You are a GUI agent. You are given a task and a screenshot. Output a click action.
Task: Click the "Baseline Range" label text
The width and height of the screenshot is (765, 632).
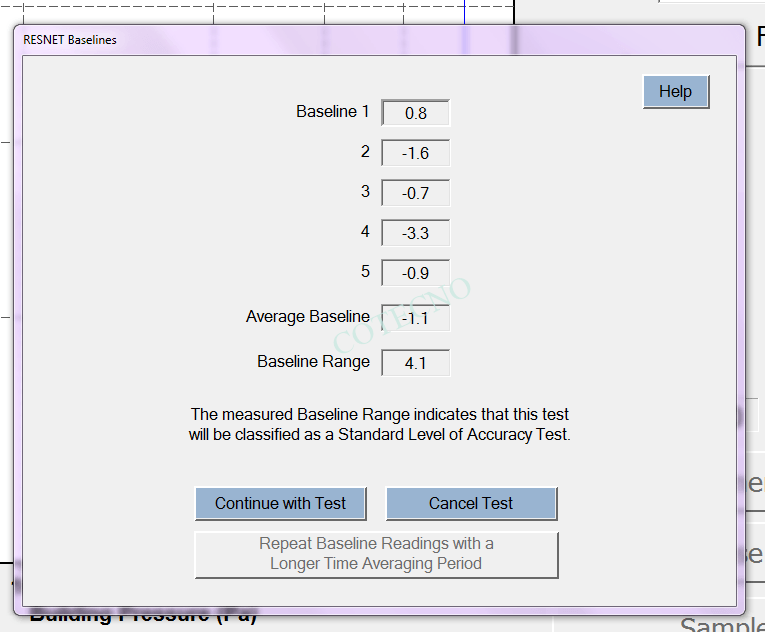[x=313, y=362]
